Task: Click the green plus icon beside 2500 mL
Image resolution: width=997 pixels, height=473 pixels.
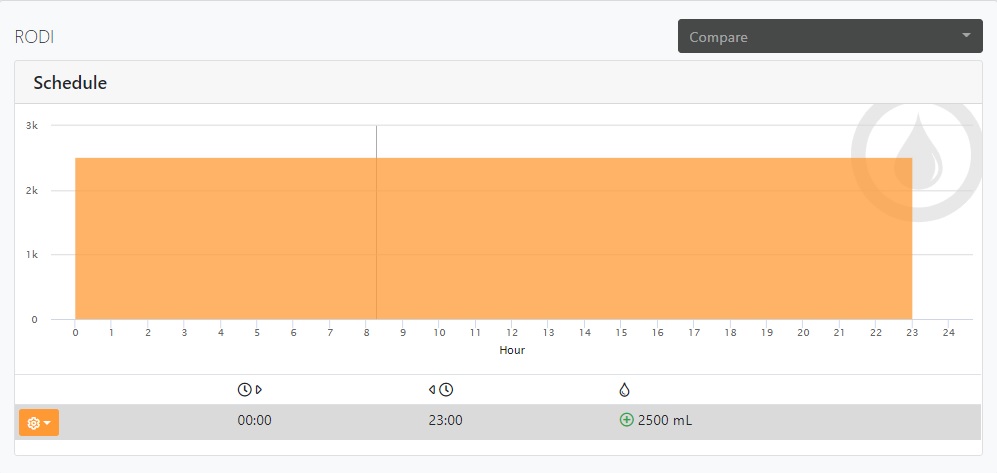Action: tap(626, 420)
